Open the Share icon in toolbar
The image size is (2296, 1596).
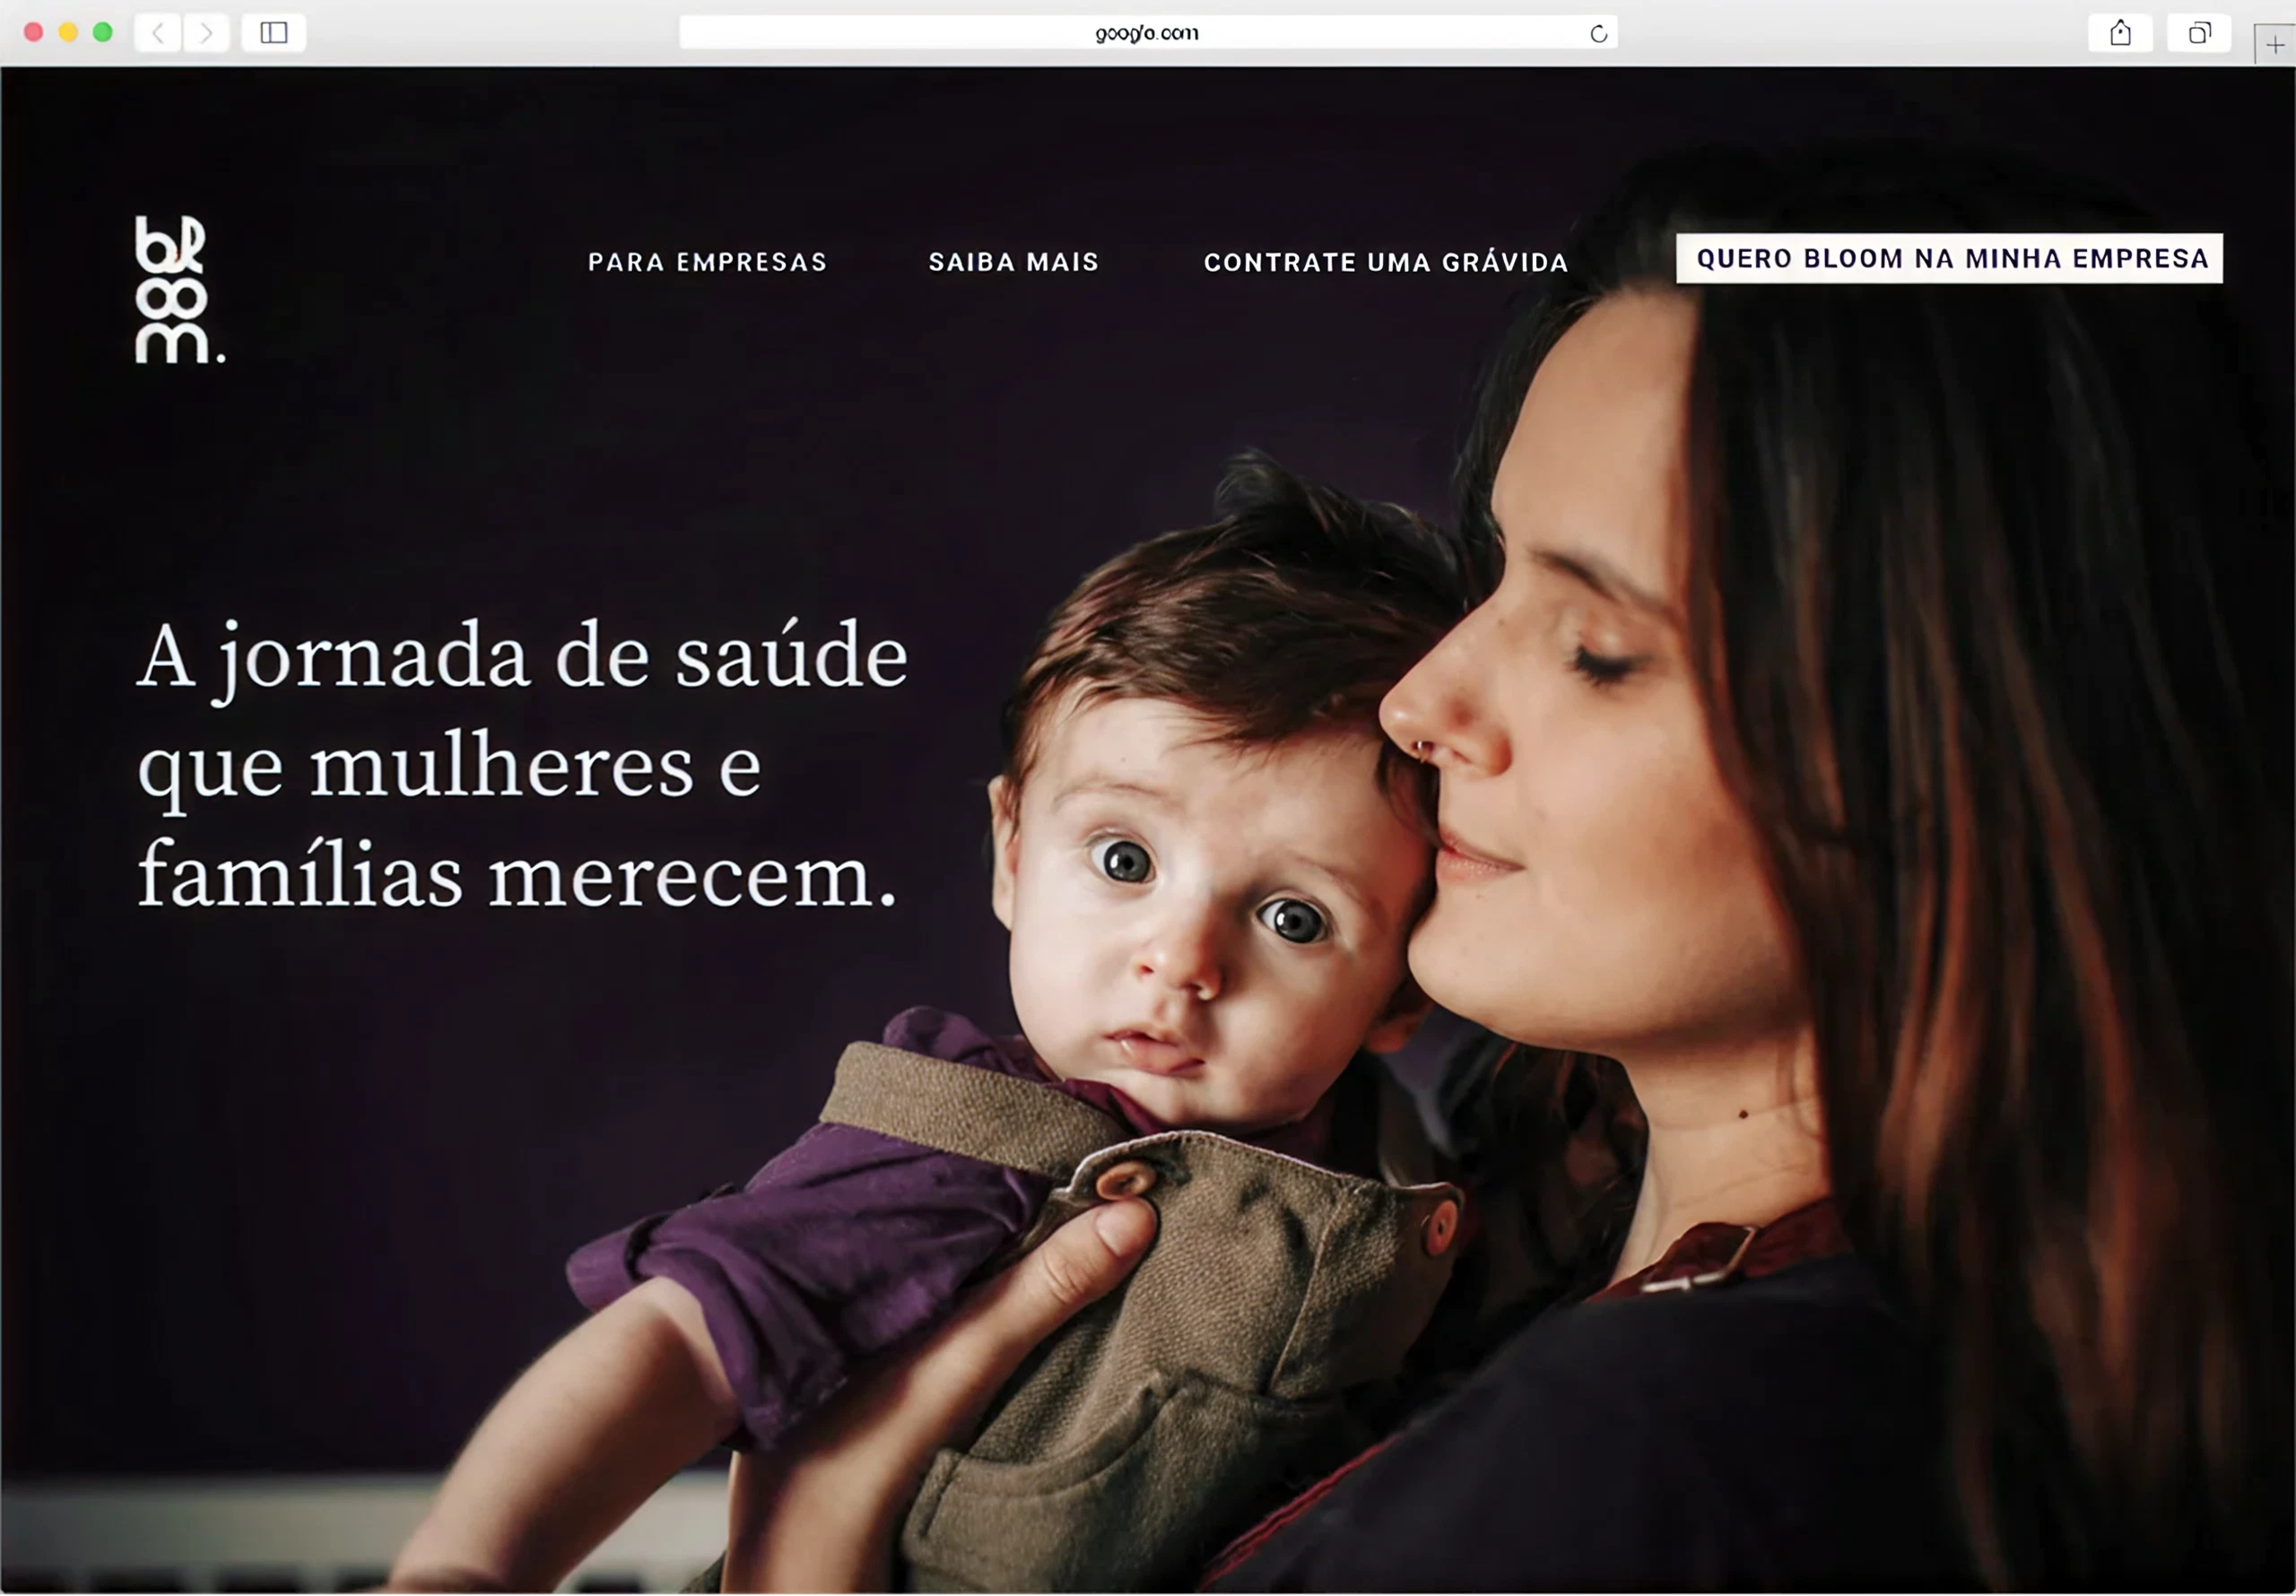(x=2120, y=33)
